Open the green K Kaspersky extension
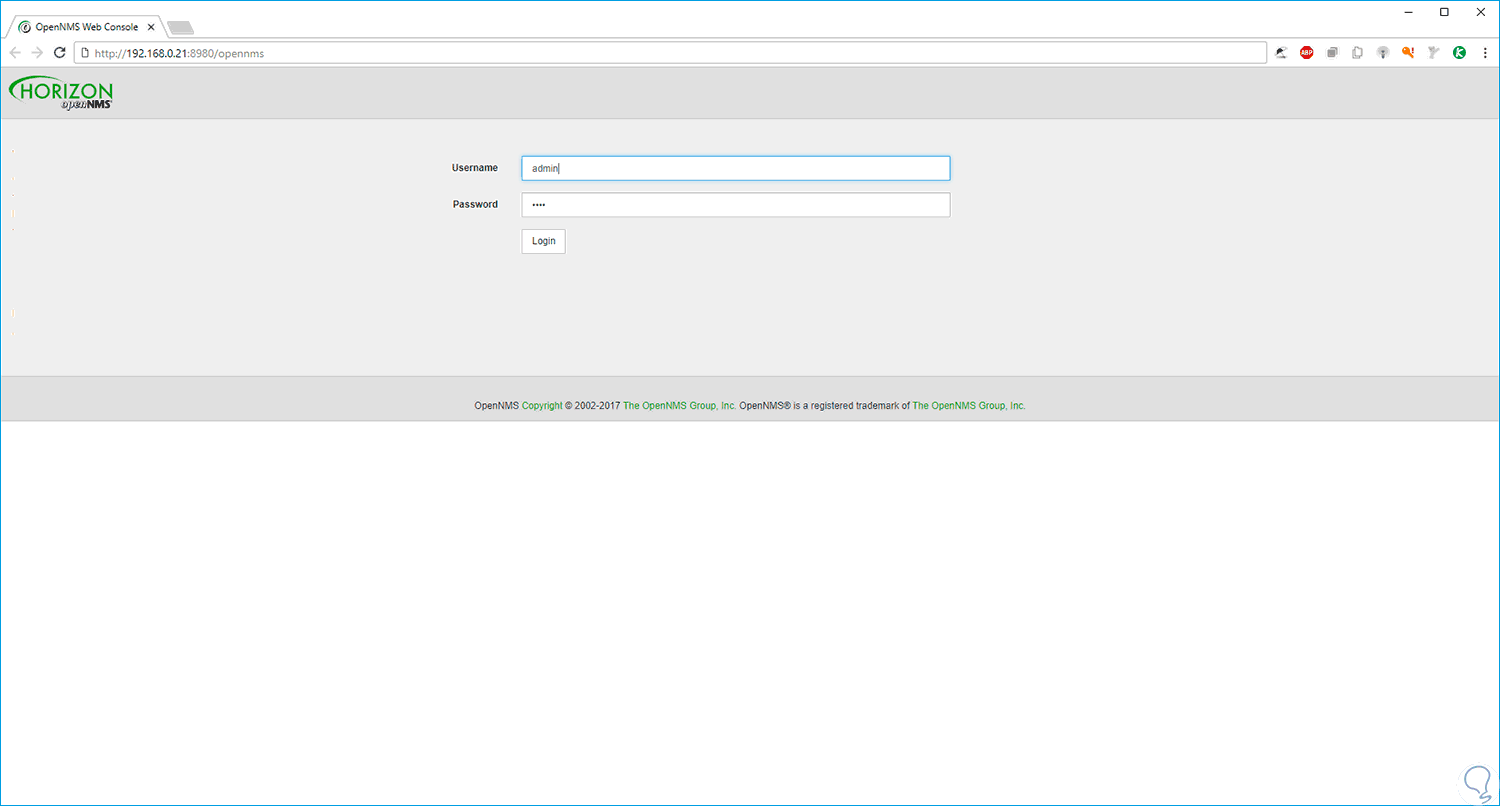 click(x=1459, y=53)
